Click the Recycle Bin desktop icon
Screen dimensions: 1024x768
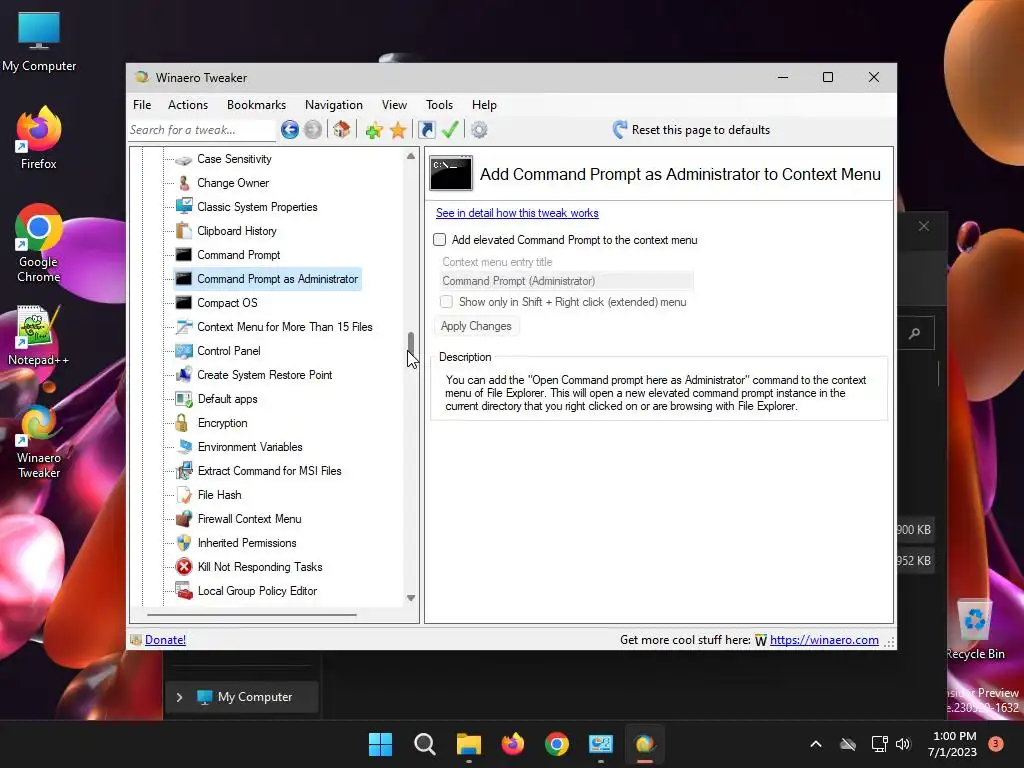pos(975,630)
